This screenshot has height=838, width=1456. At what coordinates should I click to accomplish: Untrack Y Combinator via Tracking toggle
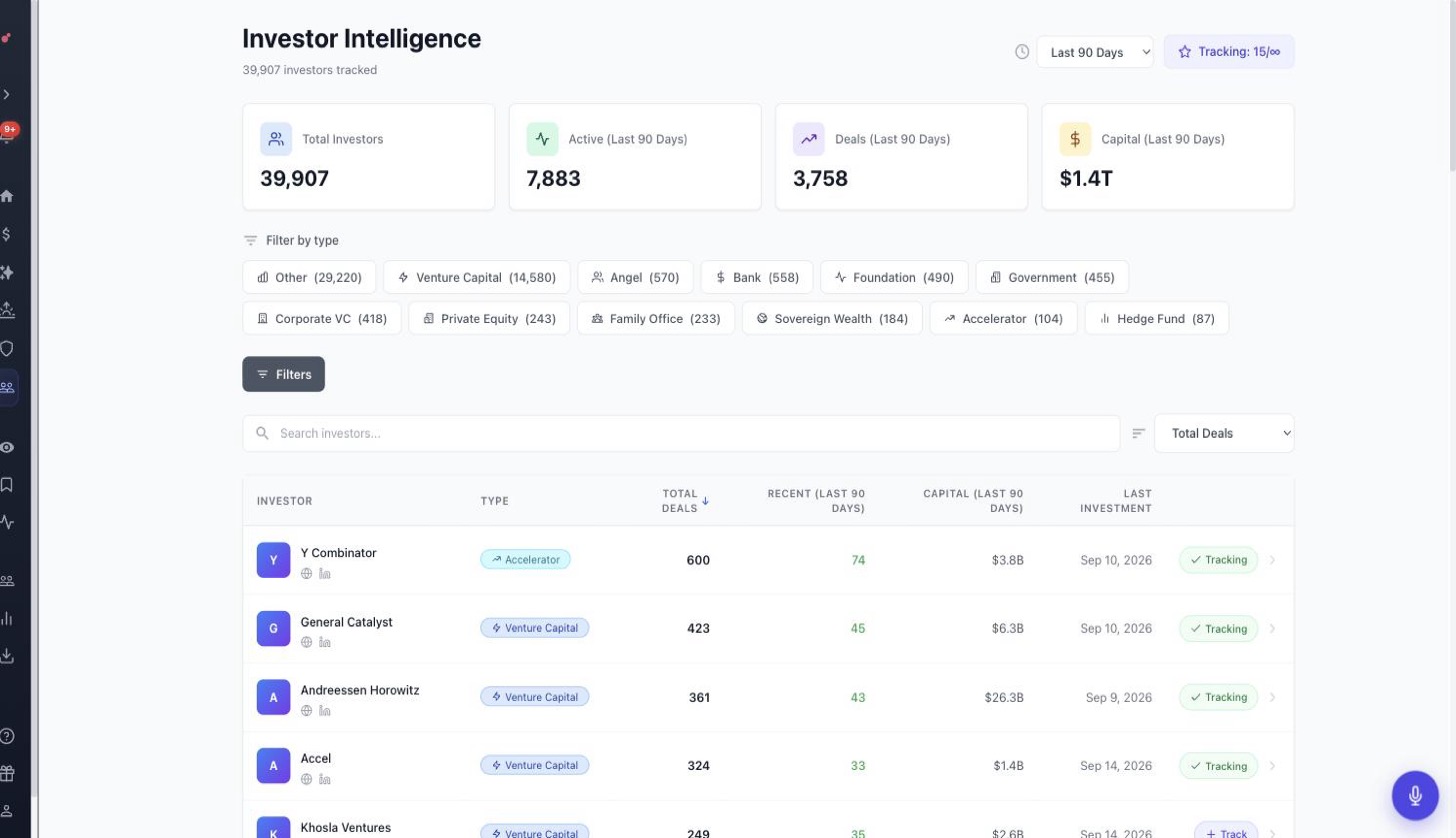point(1218,560)
